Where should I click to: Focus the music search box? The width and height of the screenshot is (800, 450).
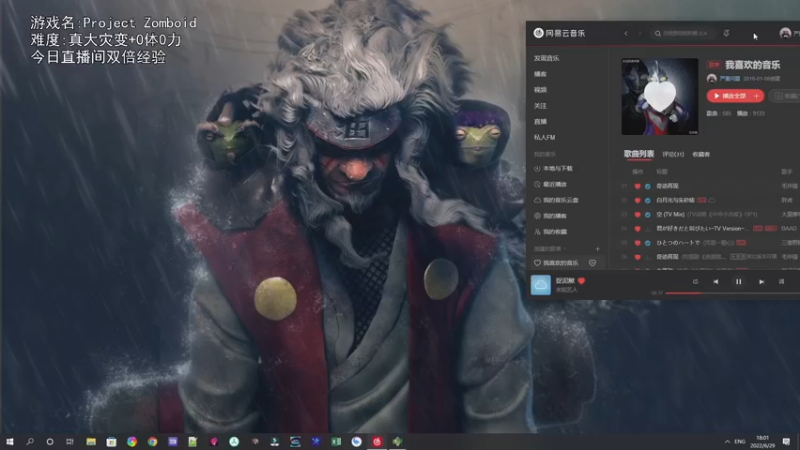coord(683,34)
